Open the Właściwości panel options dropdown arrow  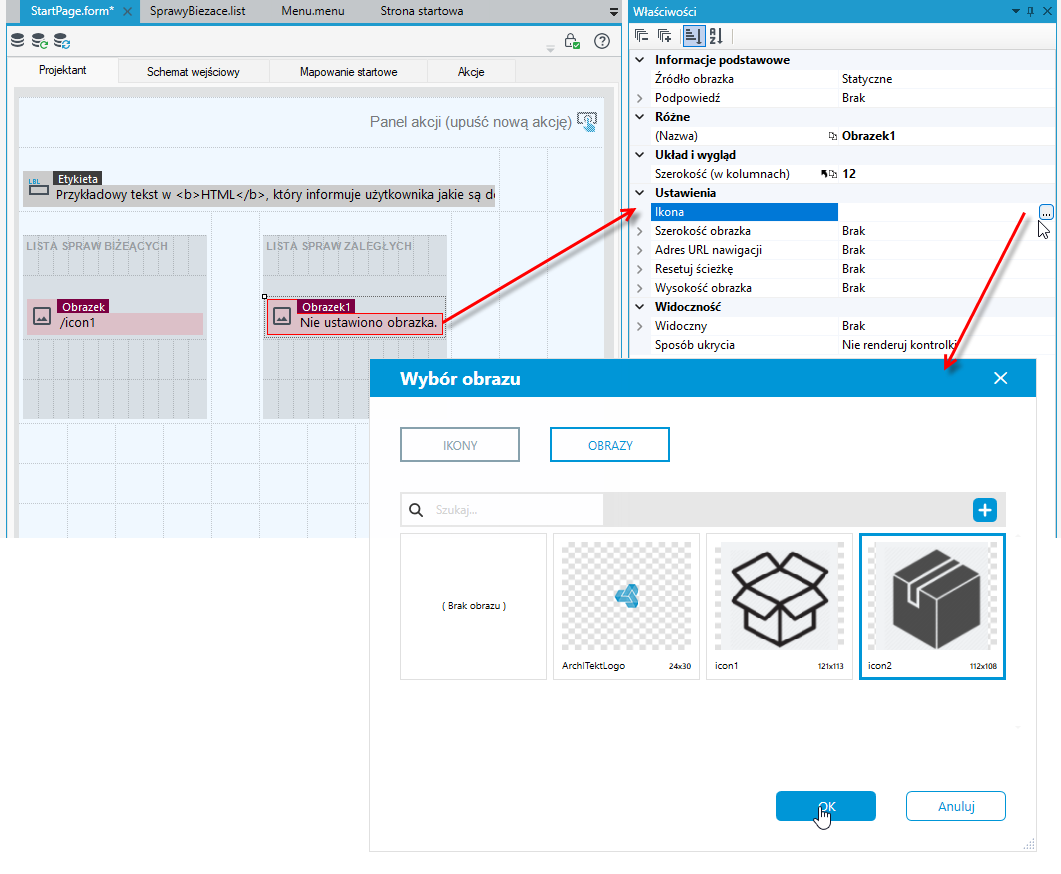(x=1016, y=12)
